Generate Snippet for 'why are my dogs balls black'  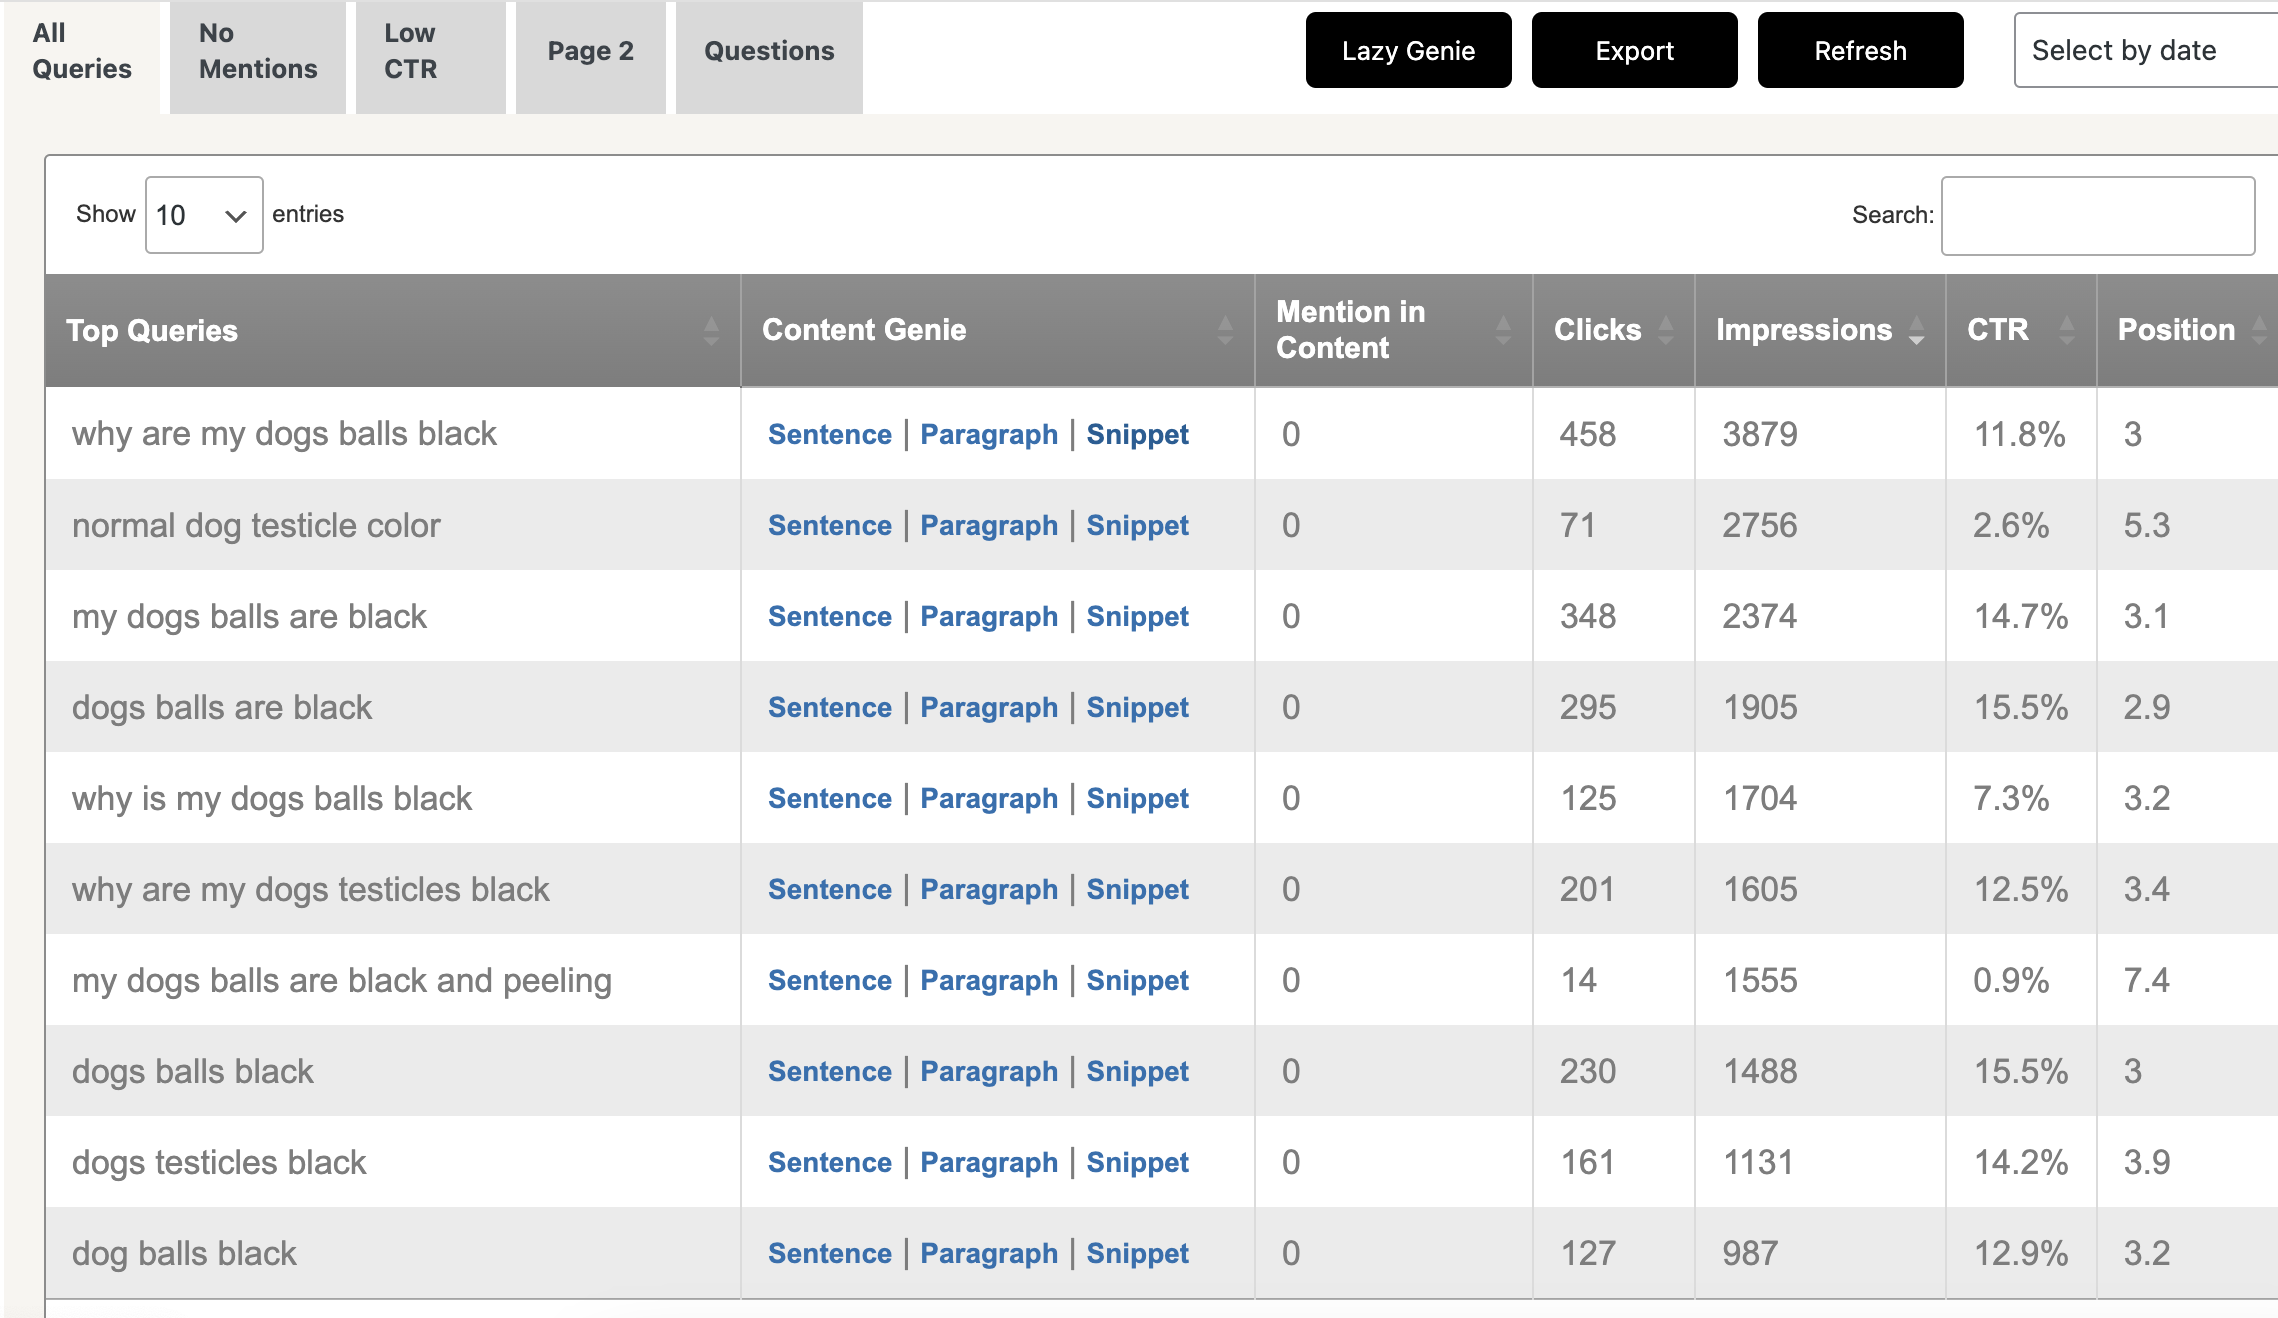[1137, 435]
